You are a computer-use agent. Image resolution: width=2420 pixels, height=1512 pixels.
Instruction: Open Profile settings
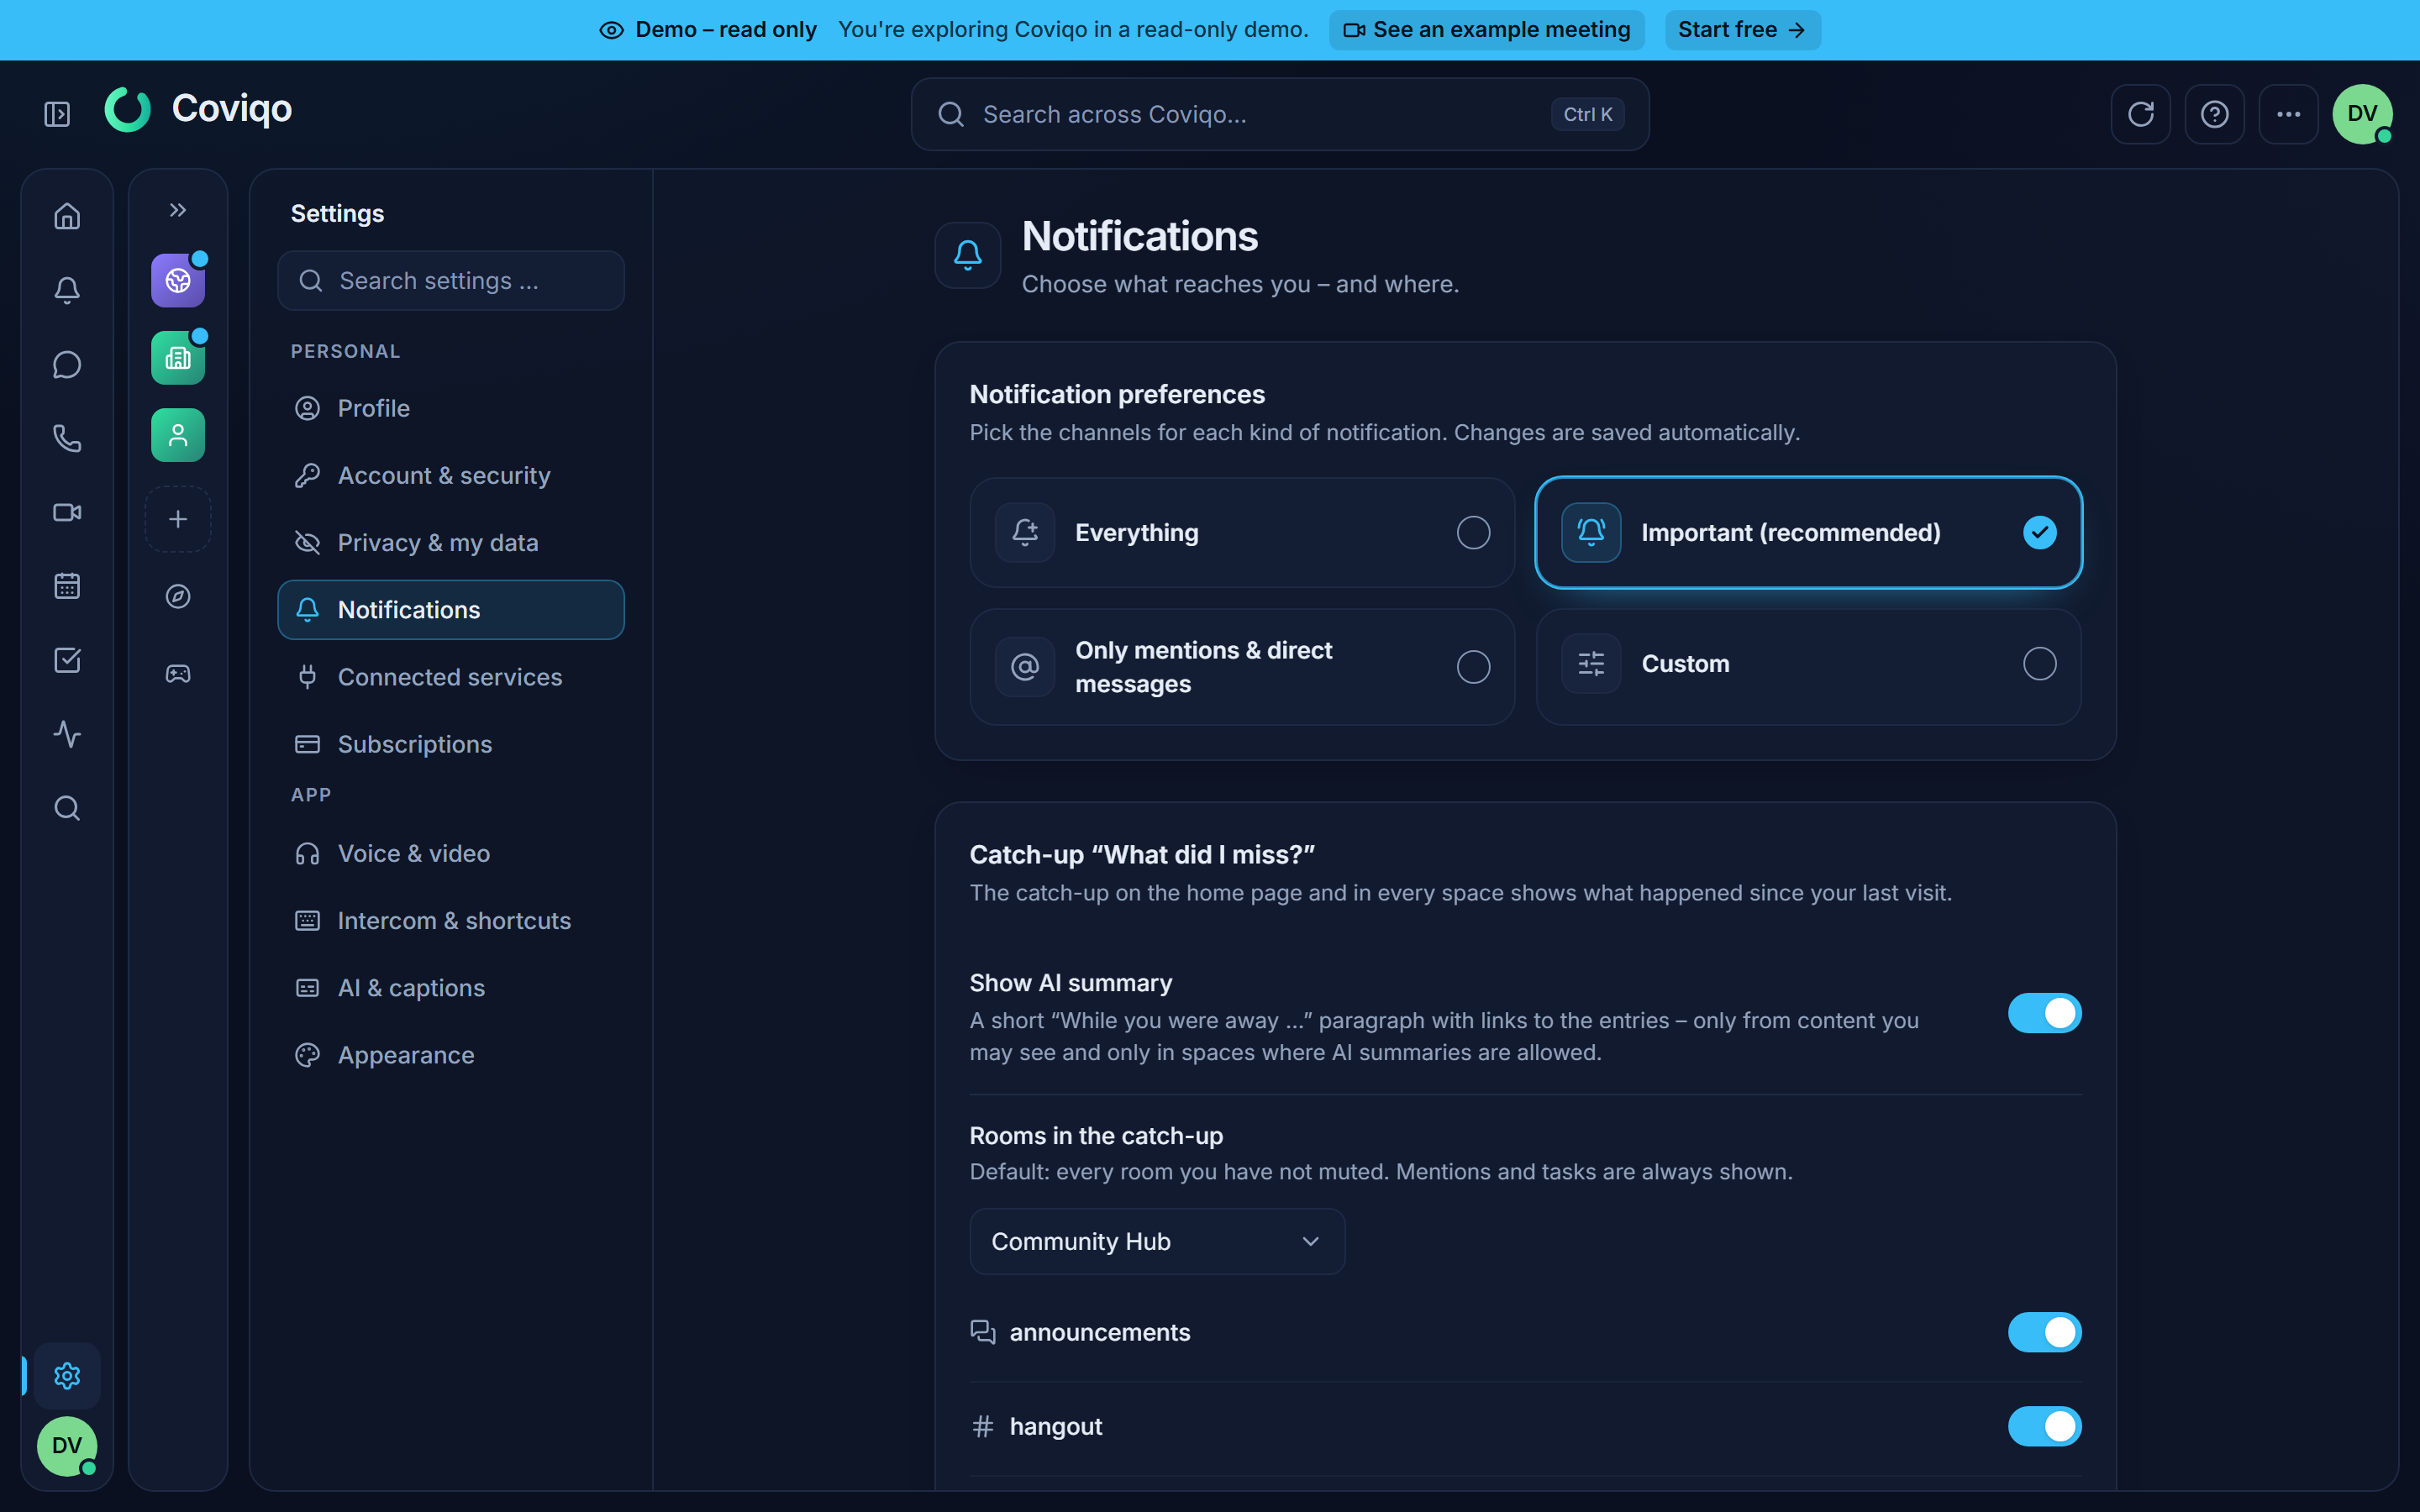[x=451, y=408]
